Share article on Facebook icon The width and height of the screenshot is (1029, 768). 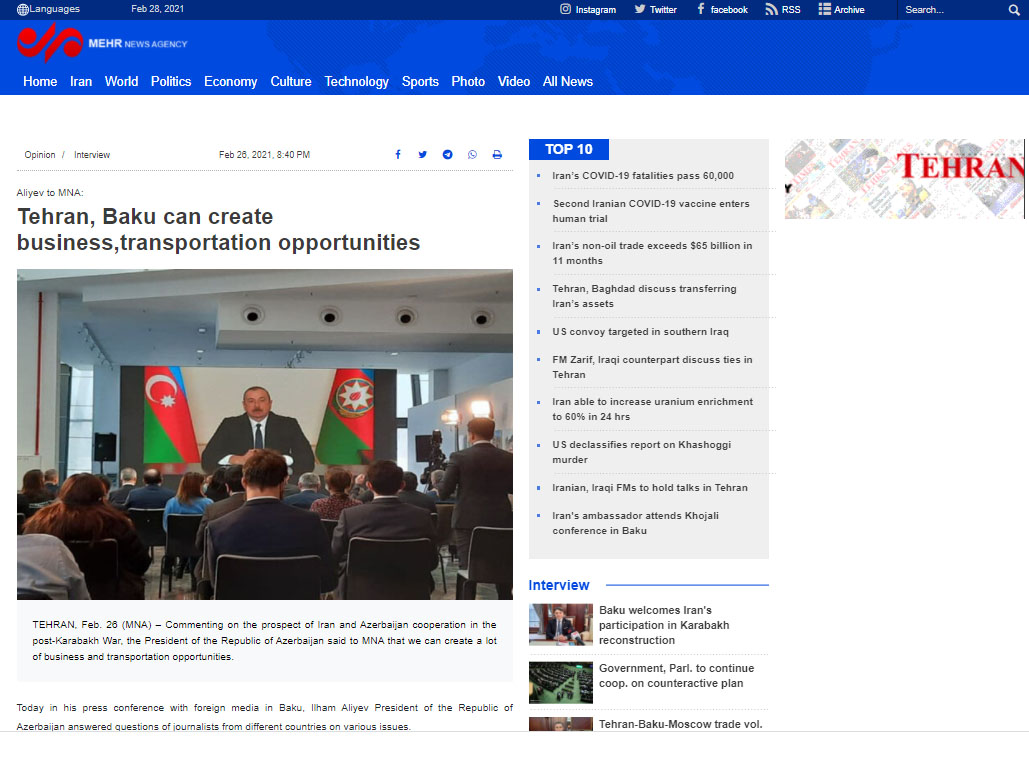[398, 155]
